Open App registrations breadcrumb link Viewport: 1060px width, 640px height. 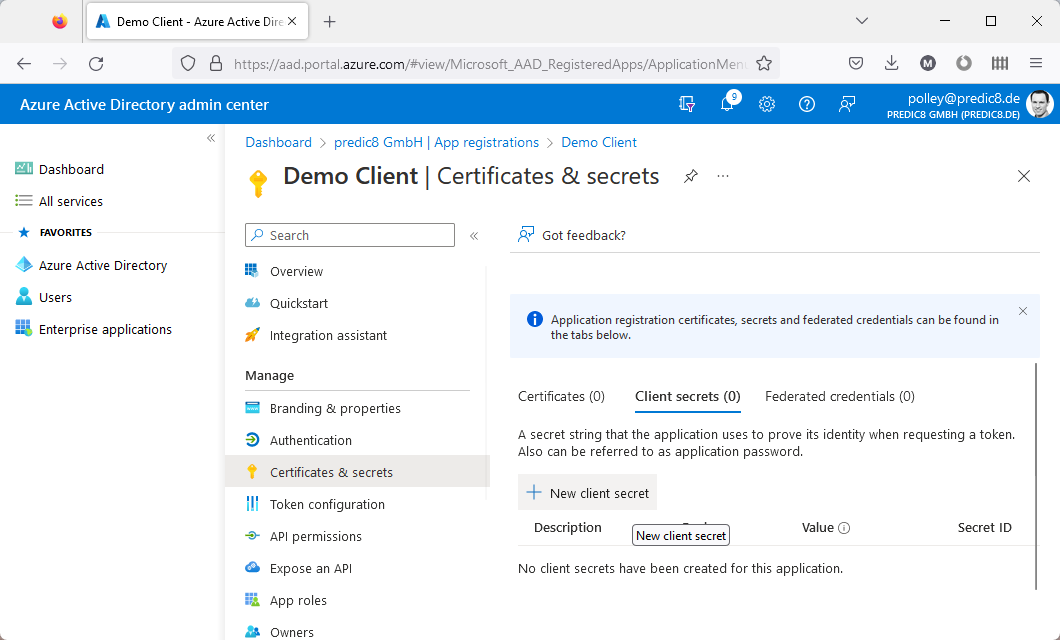click(x=434, y=142)
